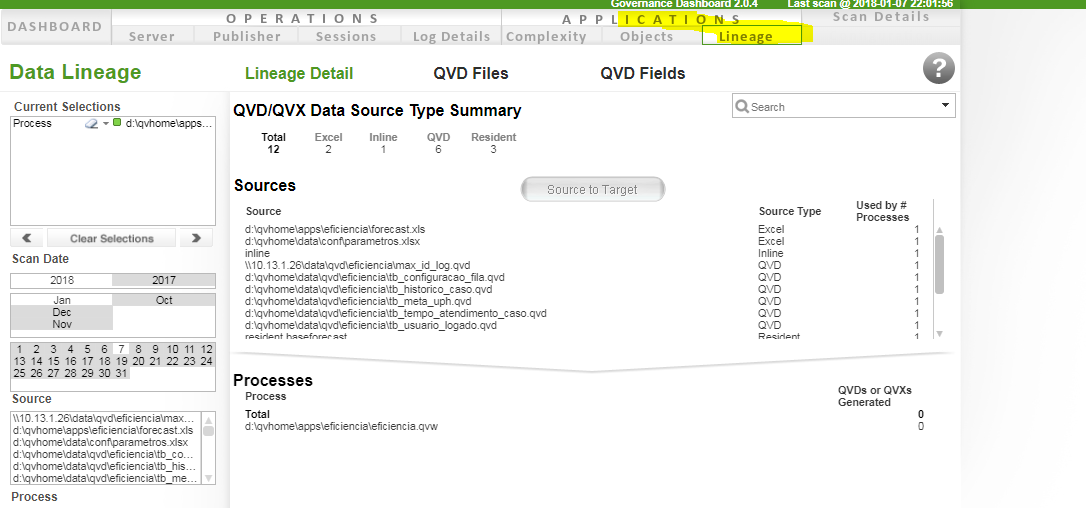The image size is (1086, 508).
Task: Click the scroll-up arrow of Source listbox
Action: (208, 420)
